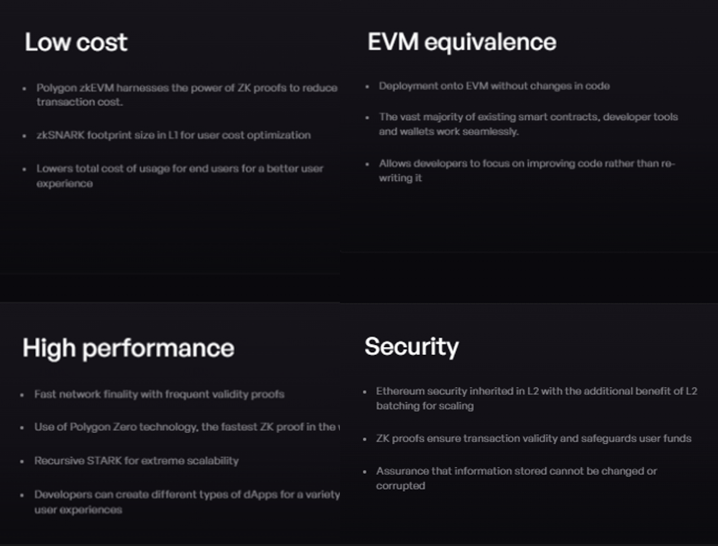Click the bullet dot before ZK proofs ensure
The width and height of the screenshot is (718, 546).
[365, 439]
